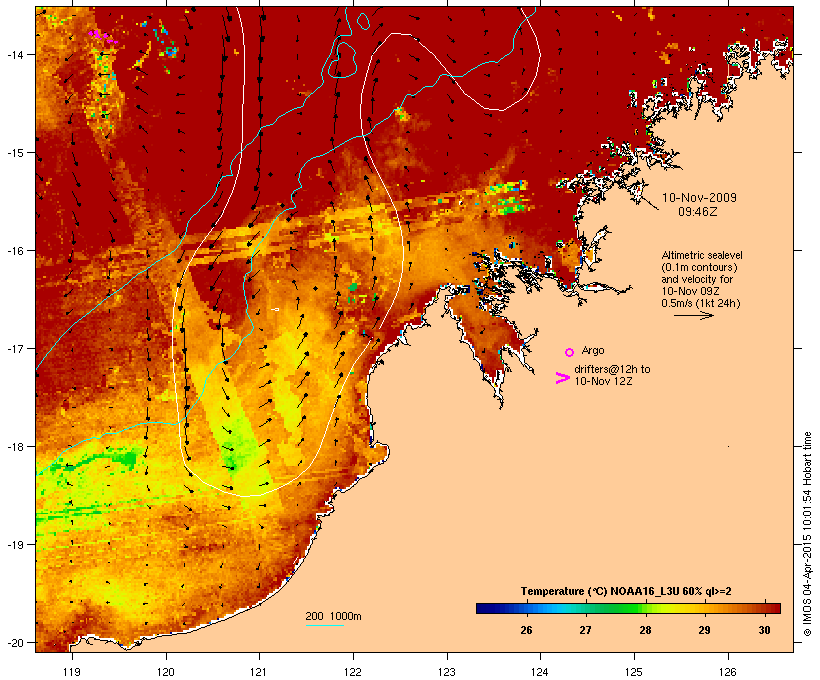The height and width of the screenshot is (680, 820).
Task: Click the IMOS Hobart time copyright text
Action: coord(807,534)
